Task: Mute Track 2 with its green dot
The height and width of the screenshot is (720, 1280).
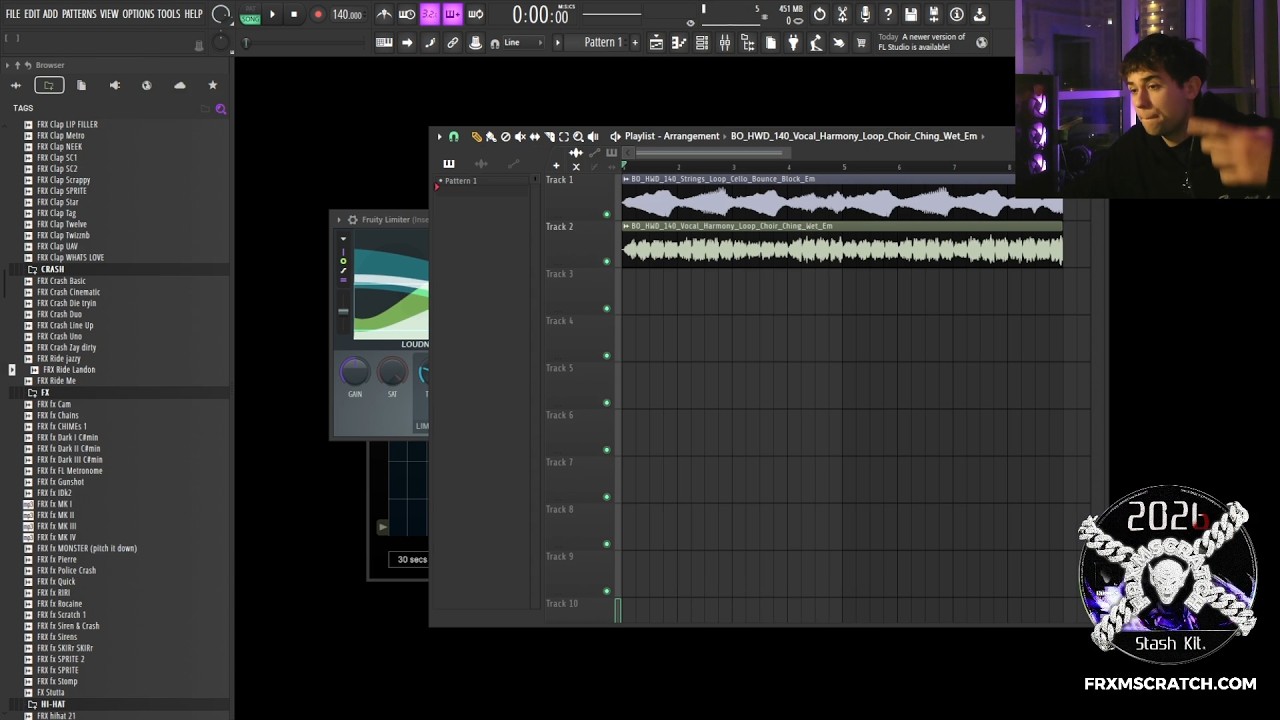Action: tap(606, 261)
